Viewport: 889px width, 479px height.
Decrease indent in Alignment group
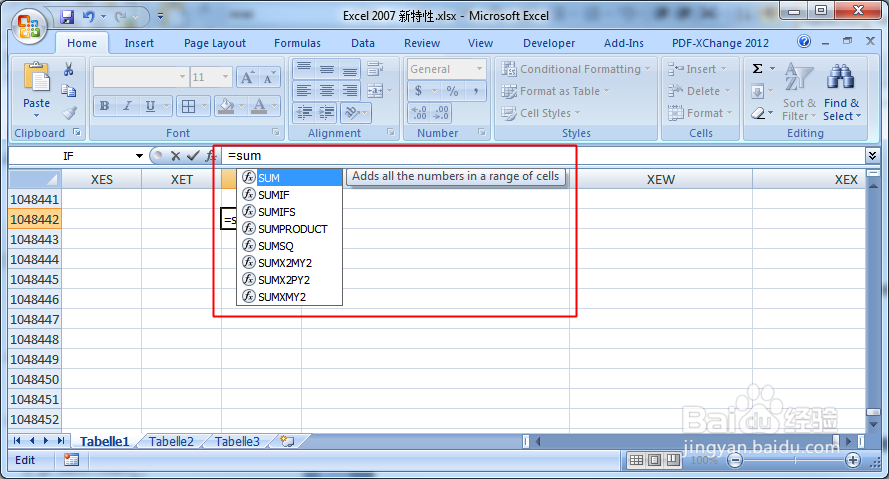point(304,113)
